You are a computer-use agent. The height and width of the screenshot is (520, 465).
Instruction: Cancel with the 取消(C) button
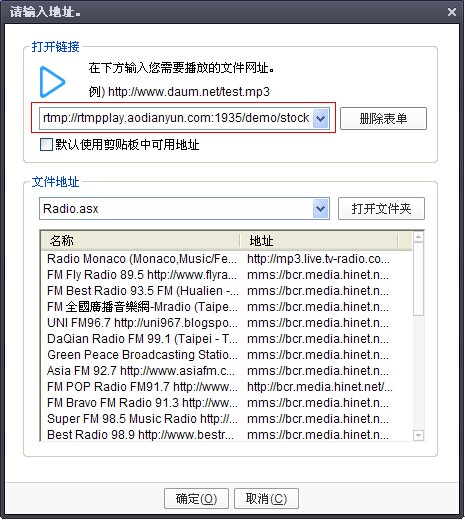coord(266,499)
